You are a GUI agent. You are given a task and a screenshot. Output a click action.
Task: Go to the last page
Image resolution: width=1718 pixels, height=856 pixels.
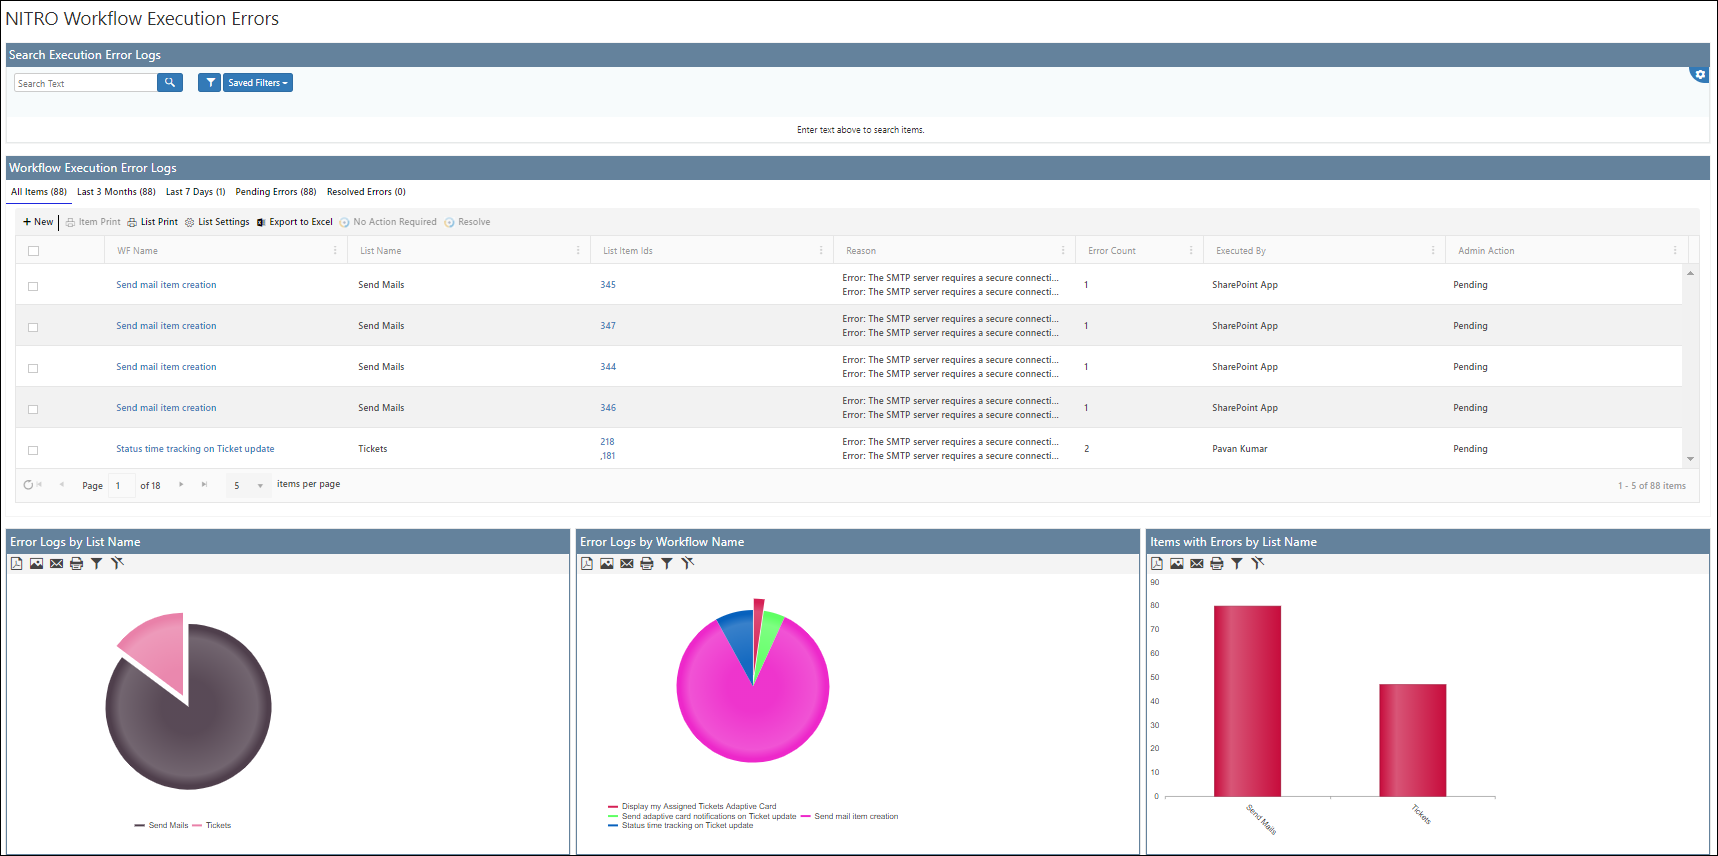[204, 485]
